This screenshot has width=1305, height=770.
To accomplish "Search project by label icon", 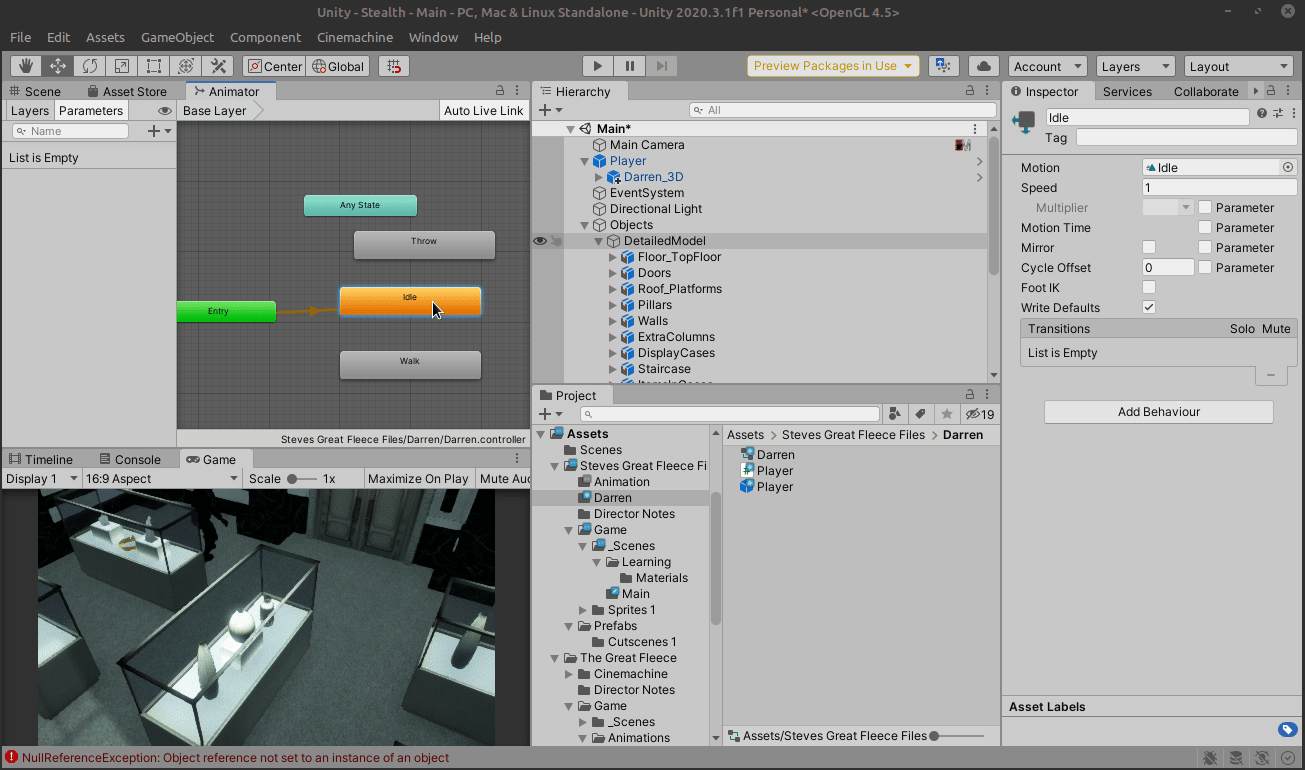I will point(921,414).
